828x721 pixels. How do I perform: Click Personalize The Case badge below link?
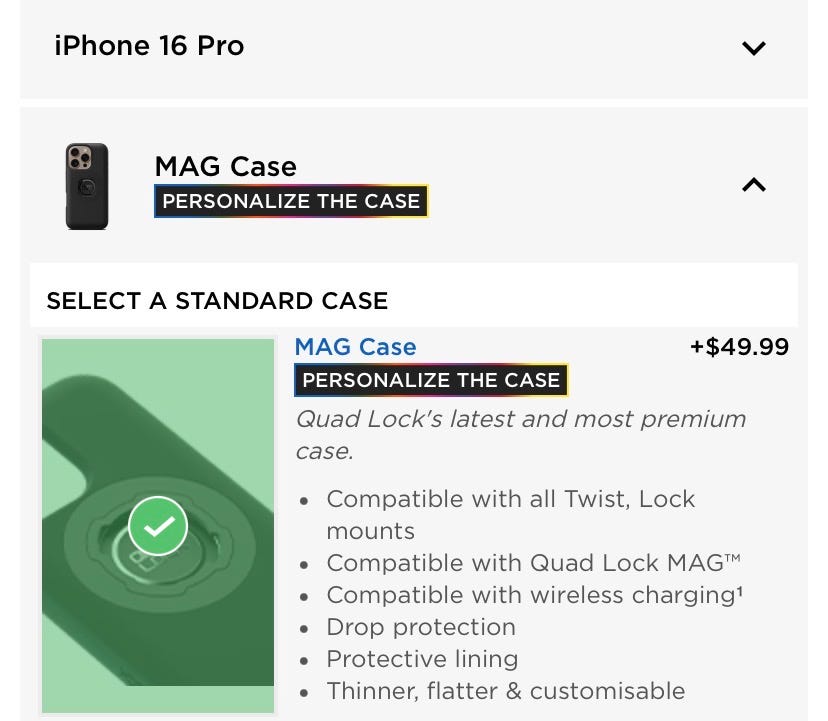(x=431, y=380)
